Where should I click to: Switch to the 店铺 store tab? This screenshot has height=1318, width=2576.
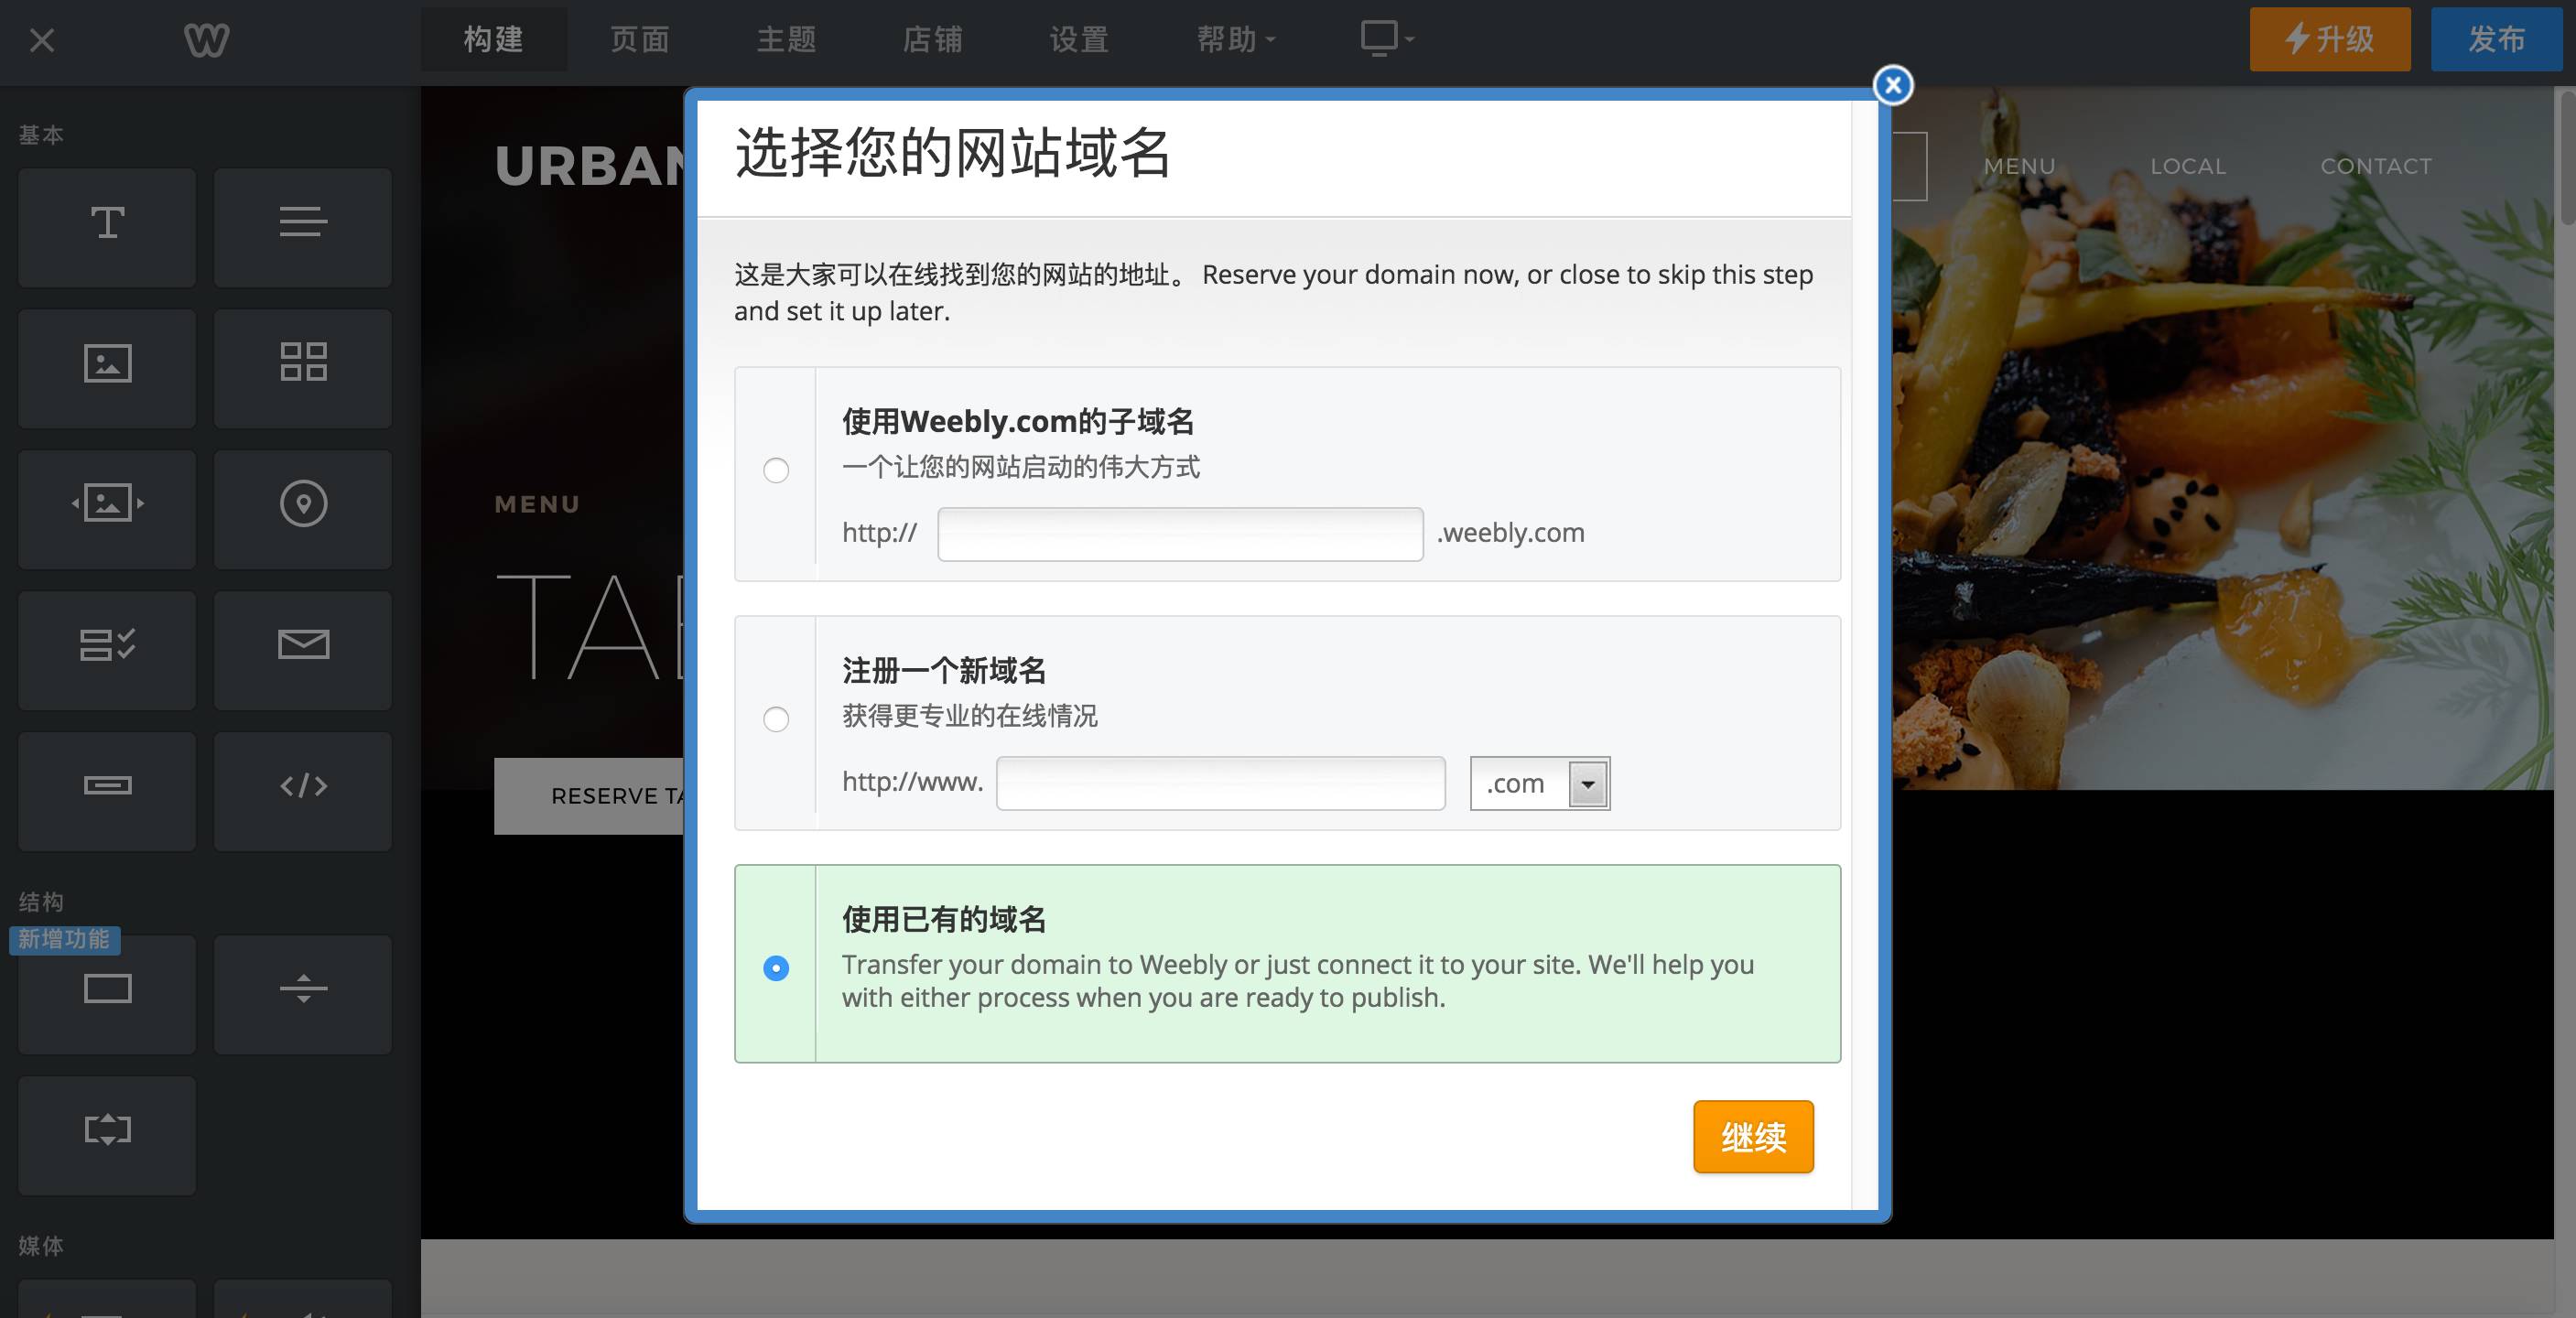coord(933,39)
